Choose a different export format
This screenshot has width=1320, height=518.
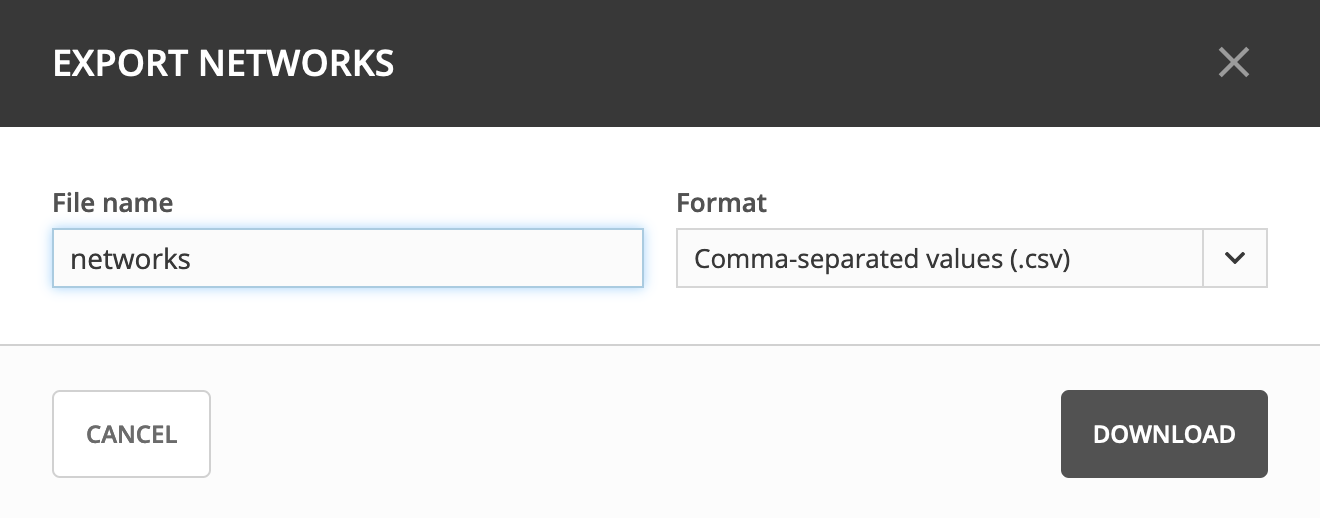tap(940, 259)
